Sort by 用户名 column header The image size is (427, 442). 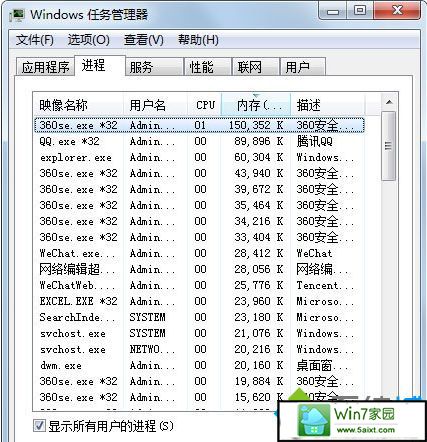tap(155, 105)
